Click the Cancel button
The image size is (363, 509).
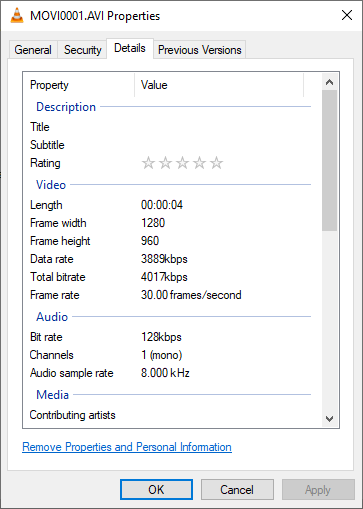point(237,490)
